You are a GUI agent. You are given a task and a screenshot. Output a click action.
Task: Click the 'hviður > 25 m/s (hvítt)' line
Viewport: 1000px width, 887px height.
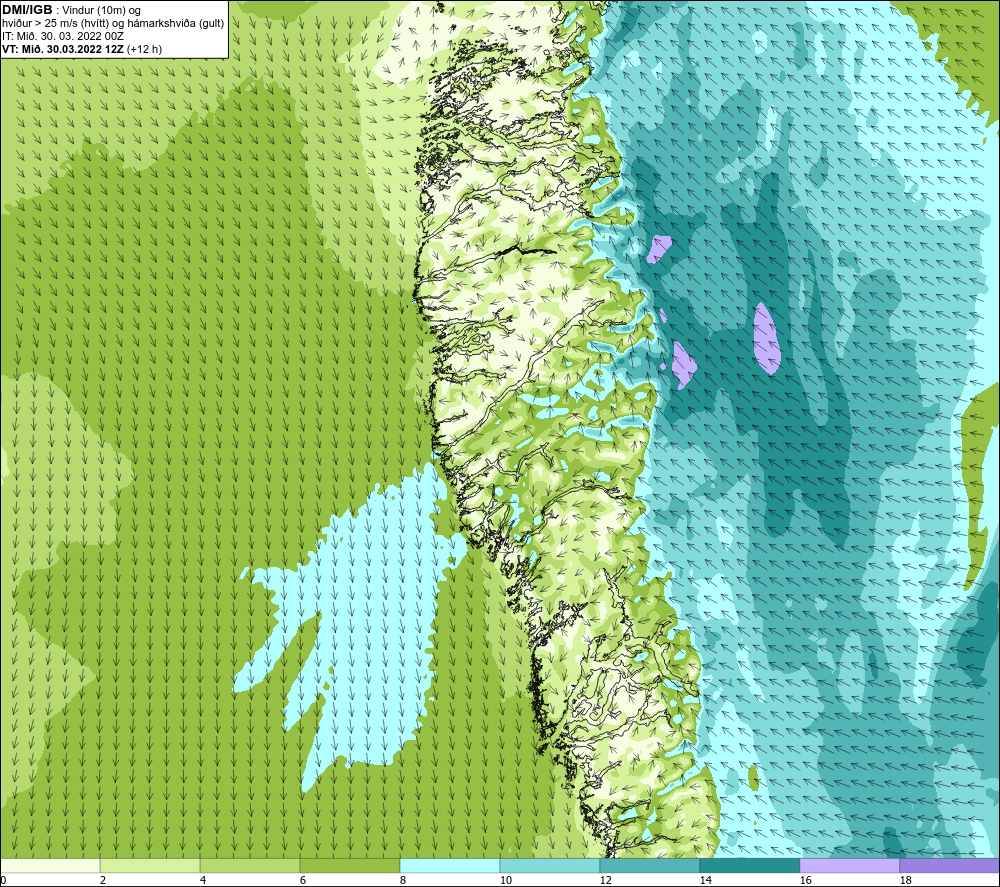pyautogui.click(x=113, y=24)
